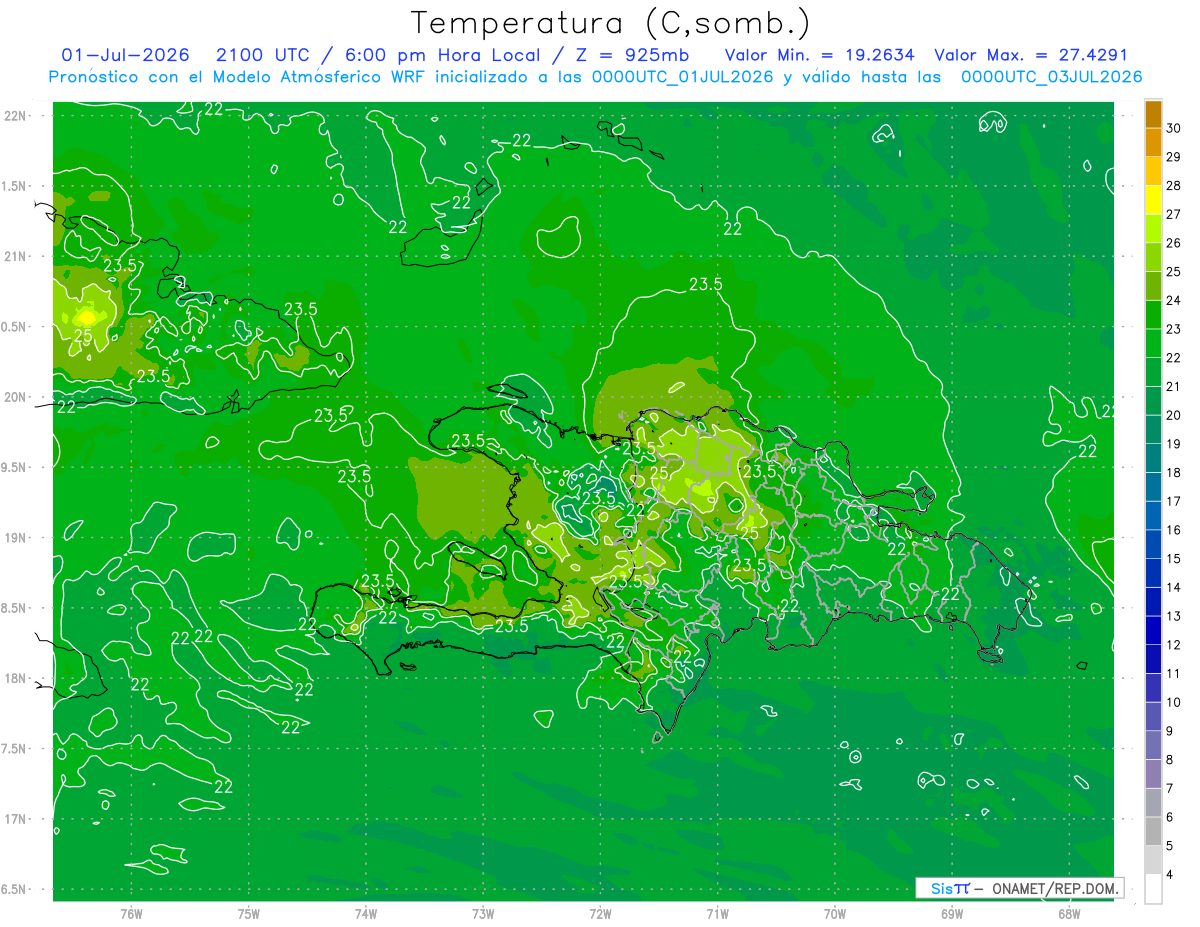
Task: Pick the orange swatch between 29 and 30
Action: click(1153, 143)
